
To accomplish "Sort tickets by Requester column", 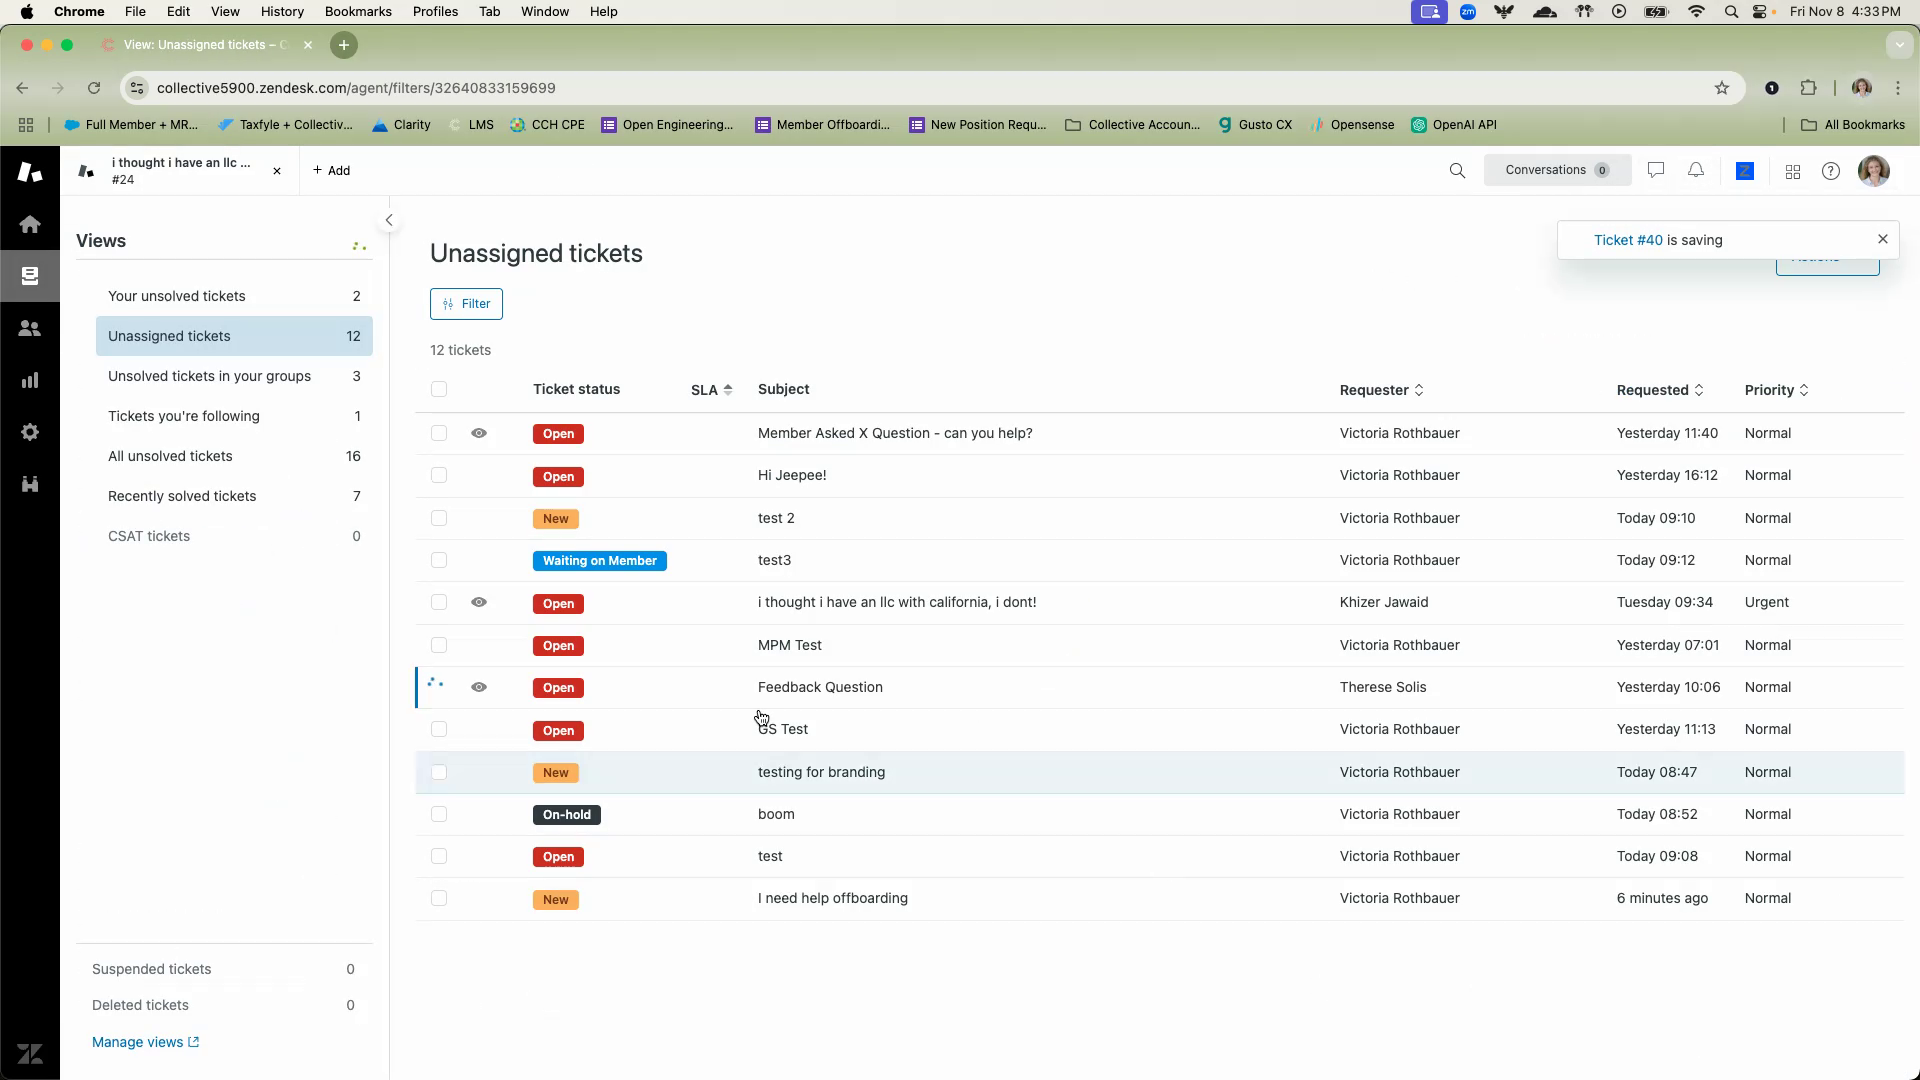I will click(1381, 390).
